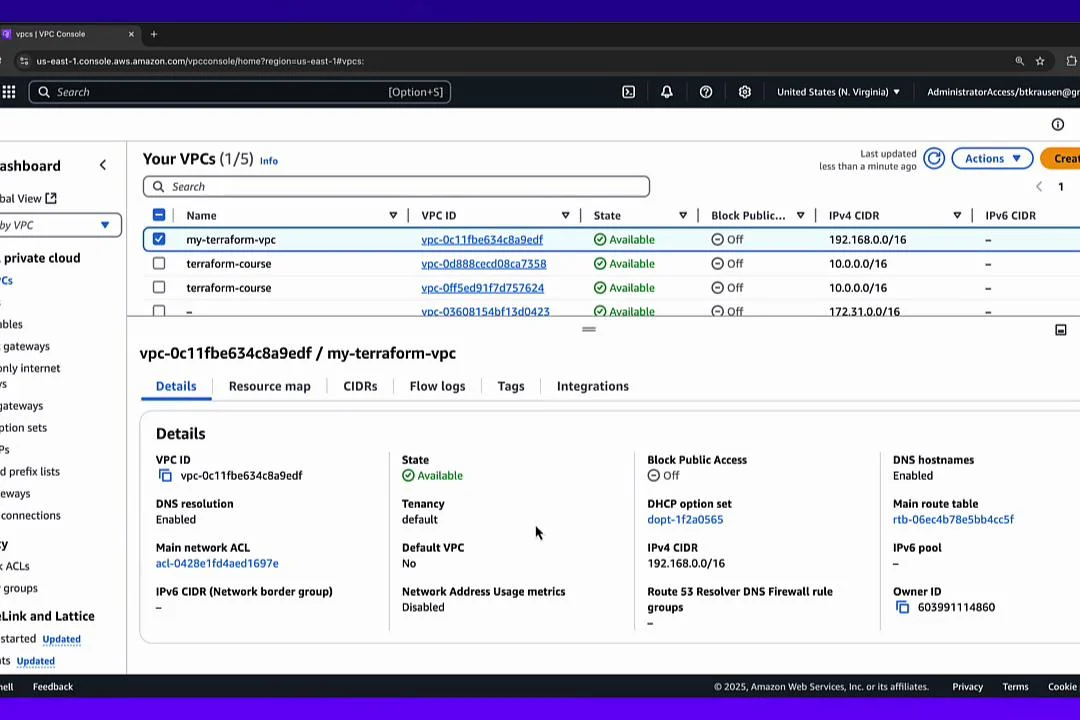Click the 192.168.0.0/16 cell in table
This screenshot has width=1080, height=720.
[x=867, y=240]
